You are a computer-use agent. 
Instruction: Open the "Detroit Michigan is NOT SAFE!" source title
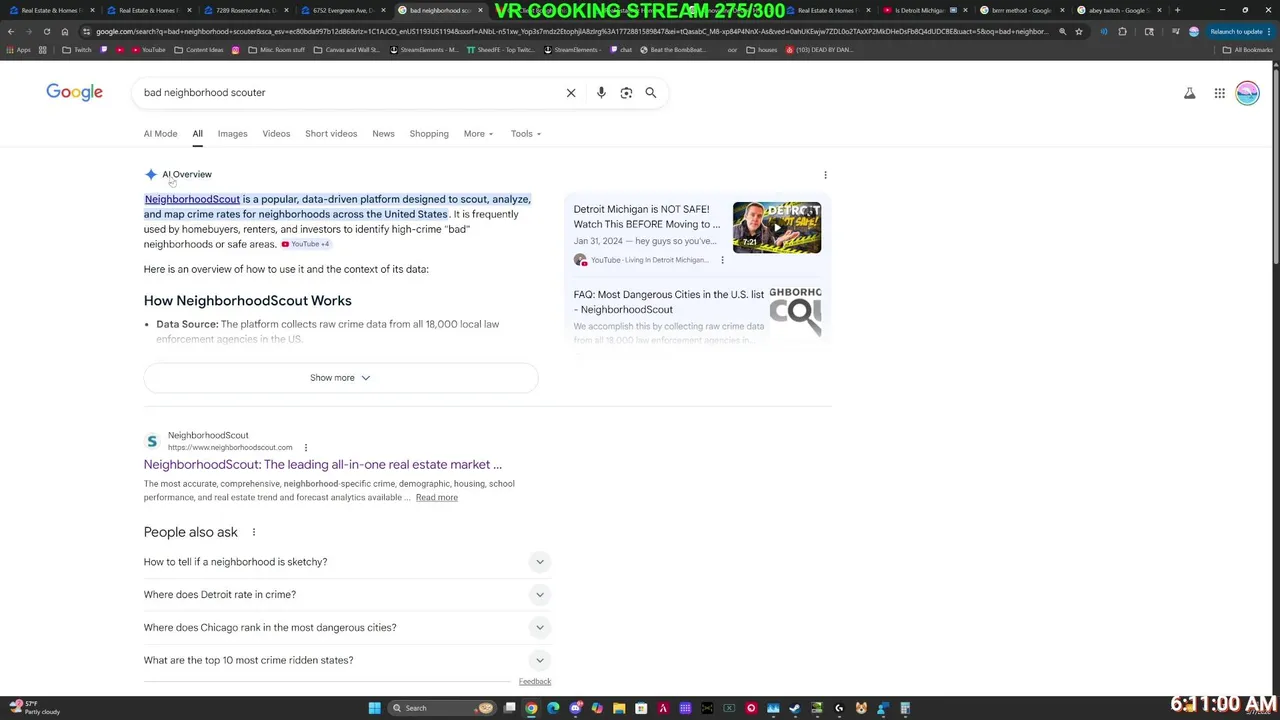[x=646, y=217]
